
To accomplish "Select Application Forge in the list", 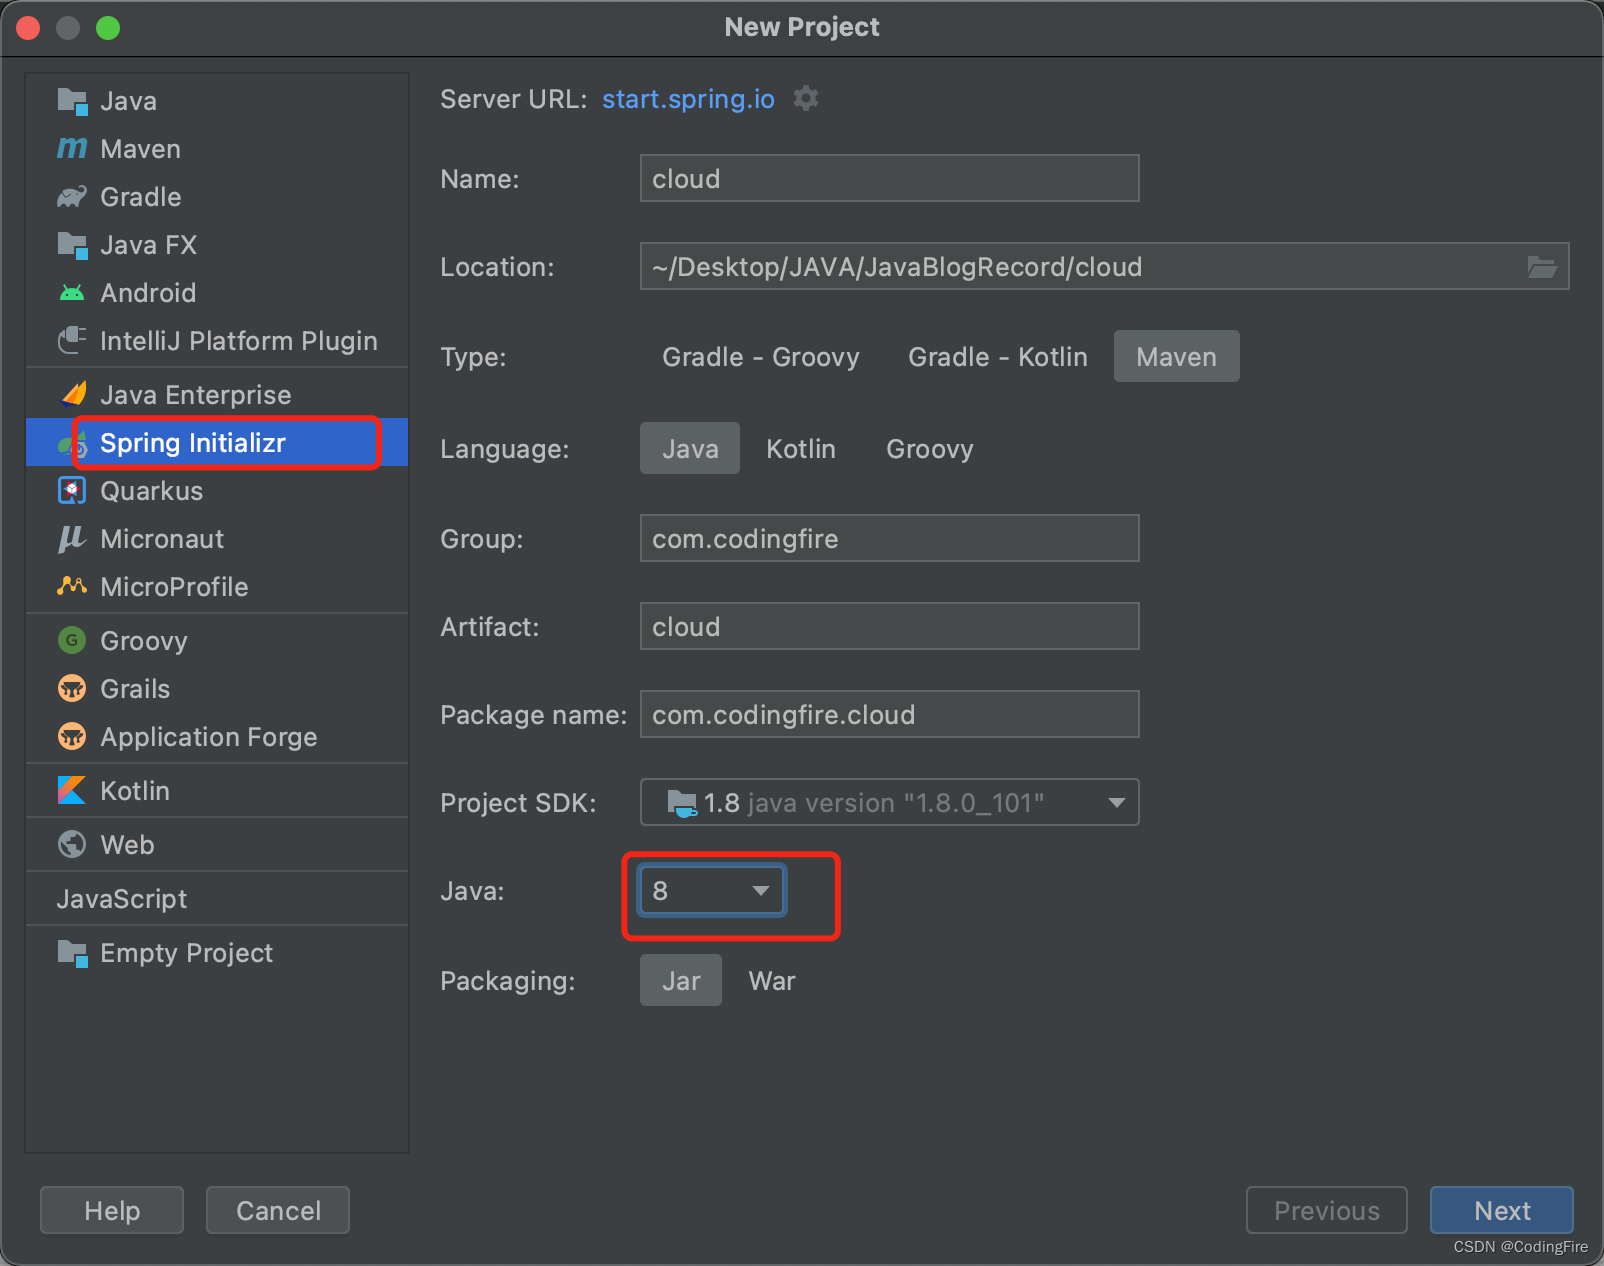I will point(217,737).
